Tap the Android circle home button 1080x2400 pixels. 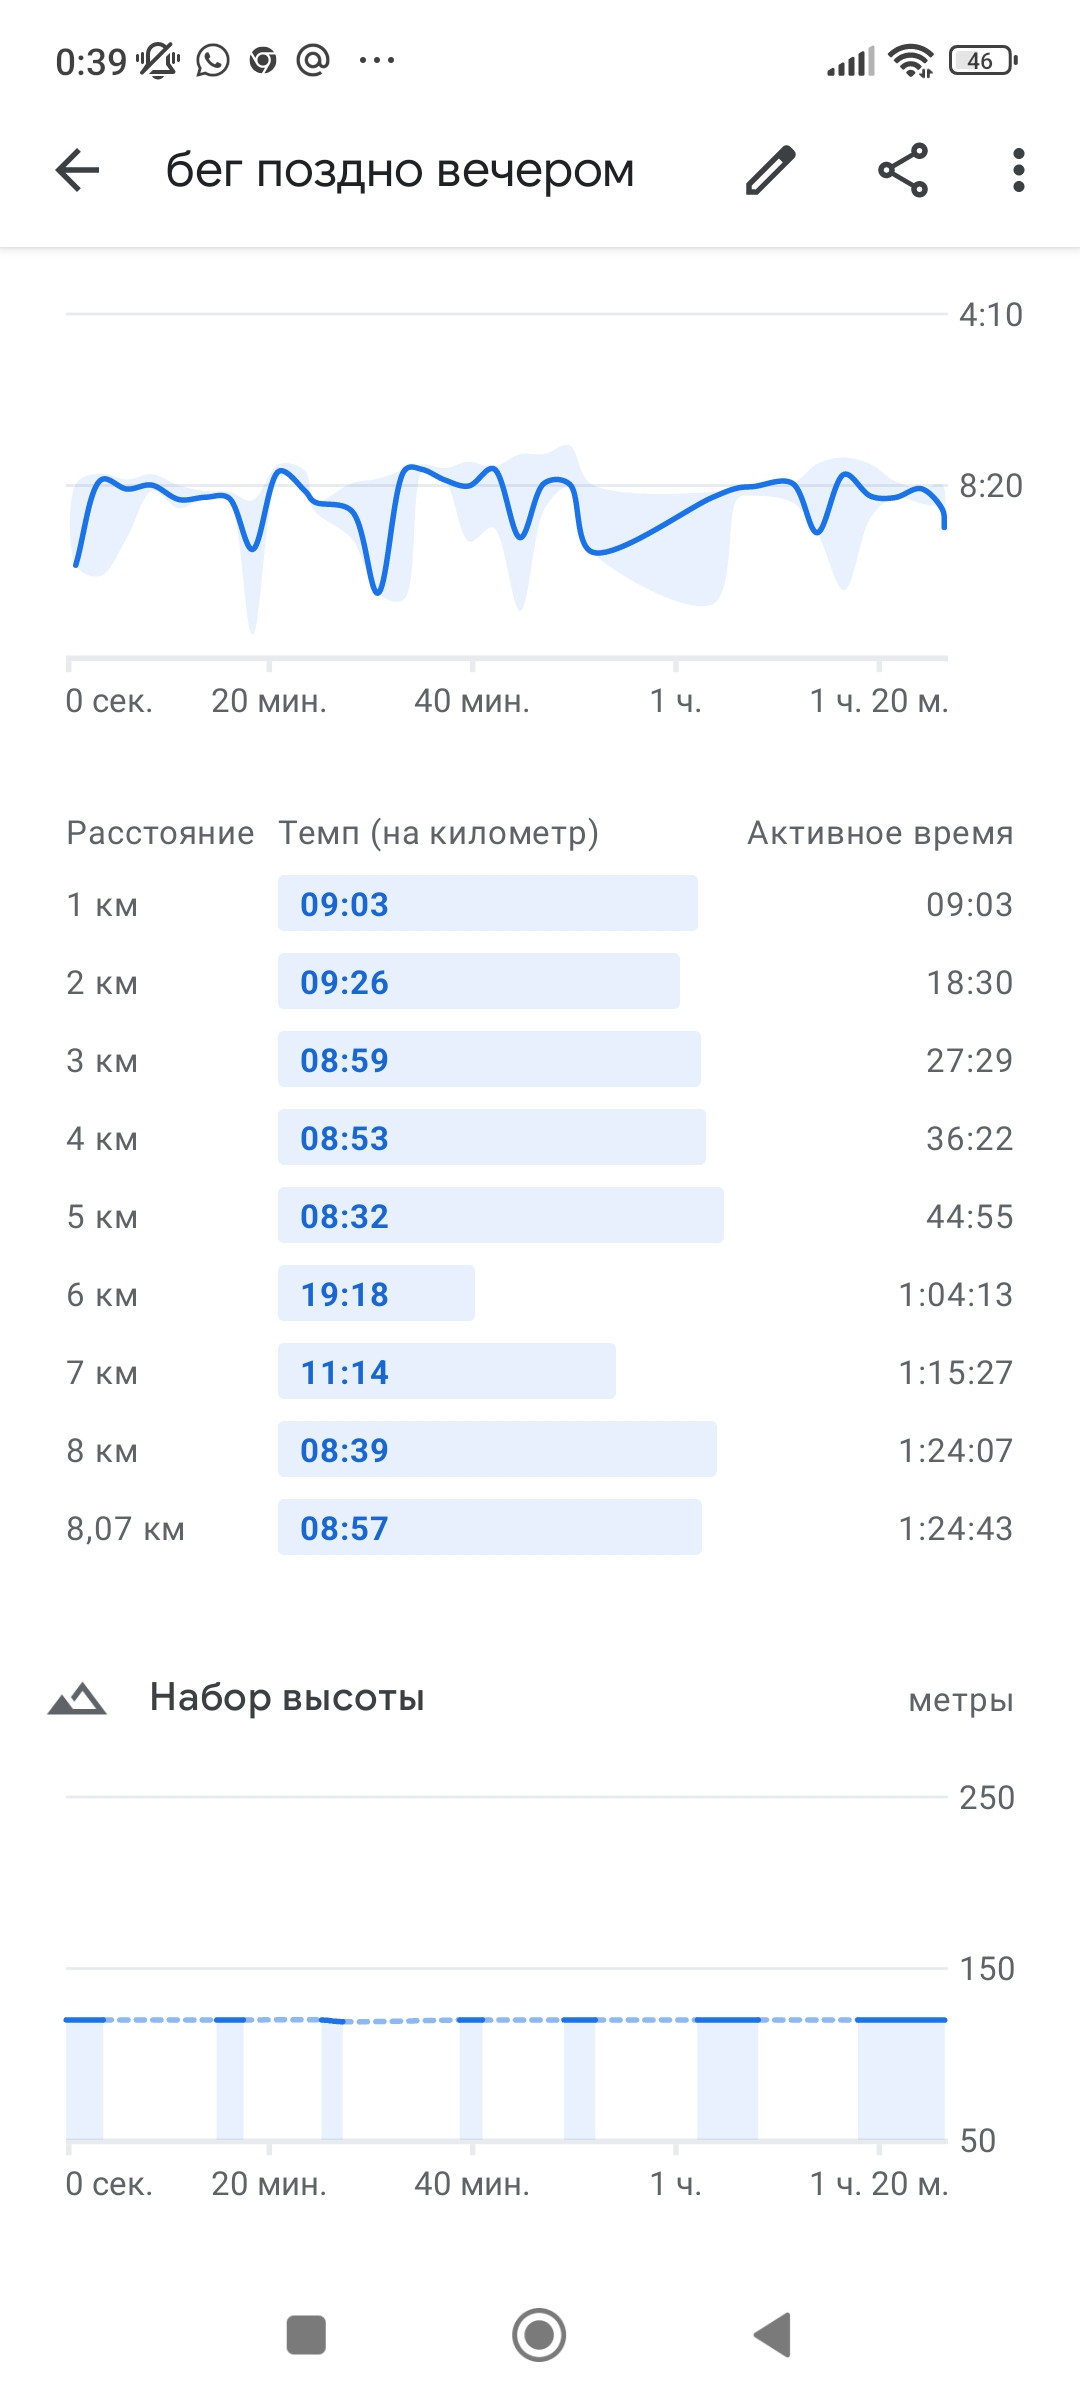pyautogui.click(x=539, y=2335)
